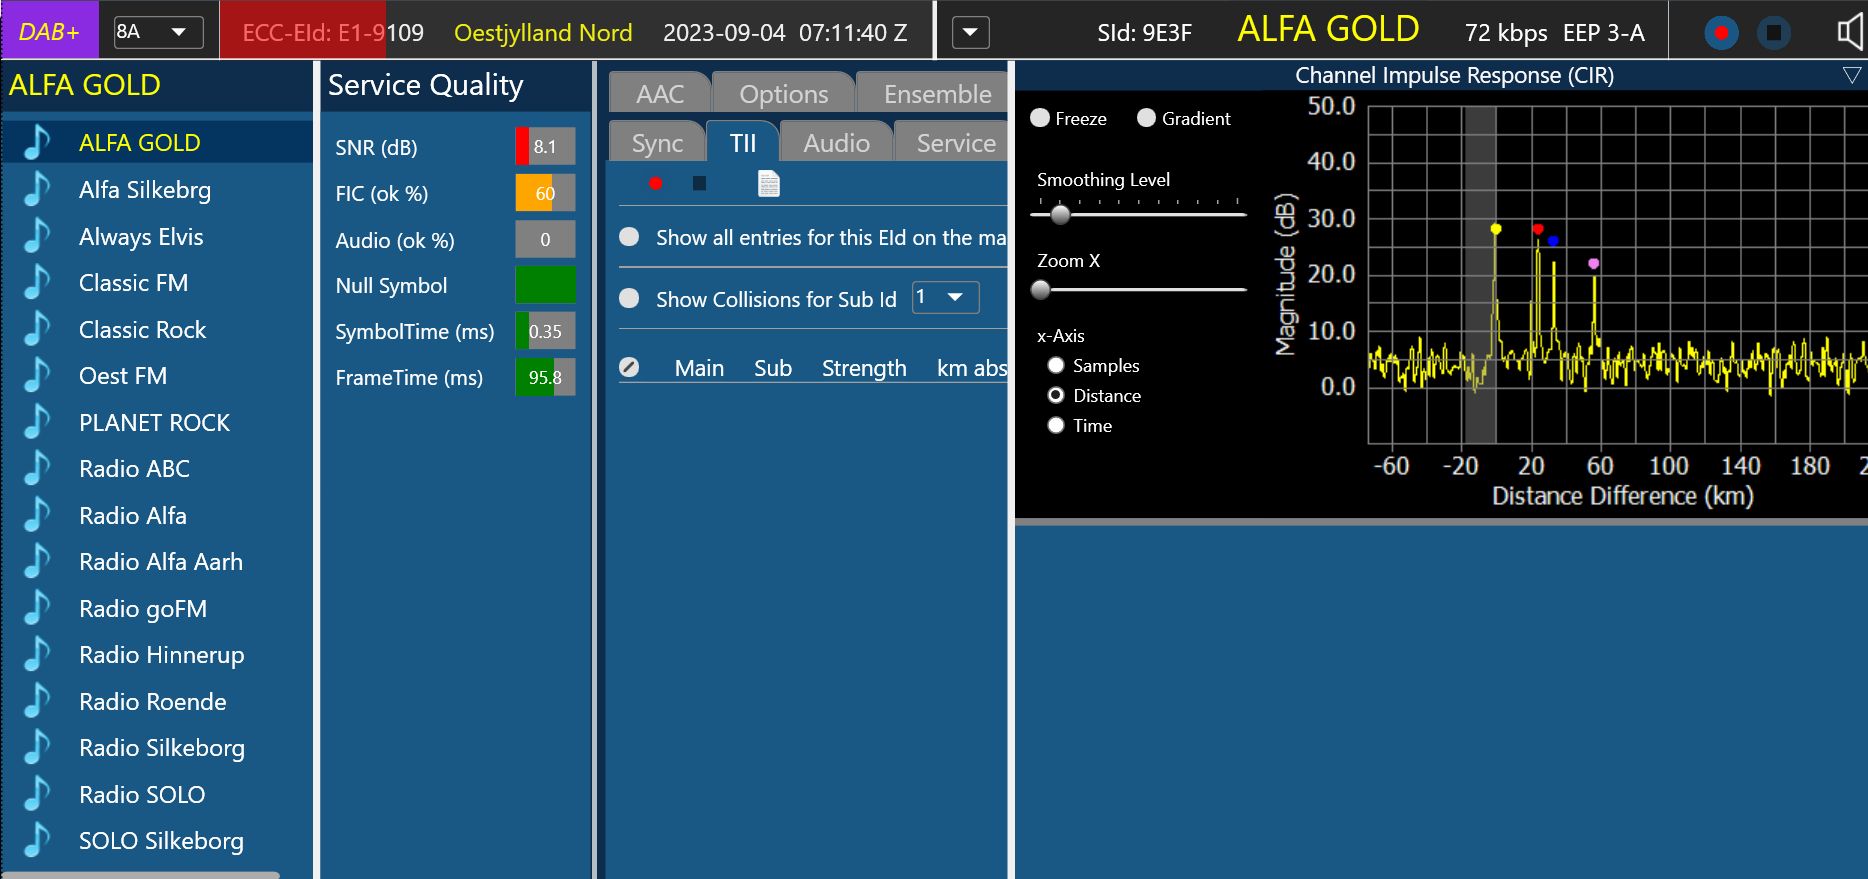Click the Main column header
1868x879 pixels.
click(x=699, y=368)
